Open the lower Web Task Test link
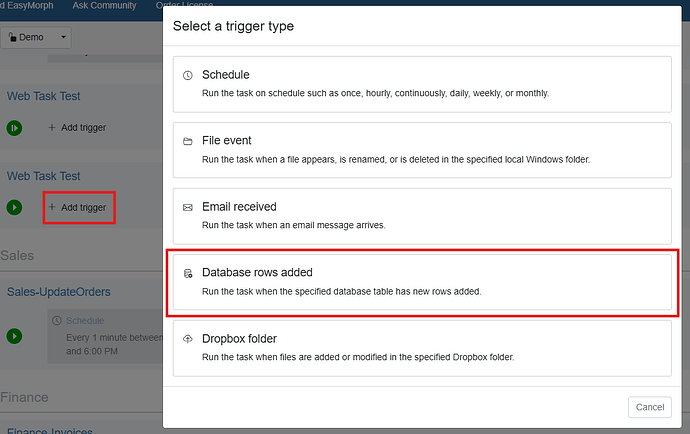The width and height of the screenshot is (690, 434). click(x=44, y=176)
